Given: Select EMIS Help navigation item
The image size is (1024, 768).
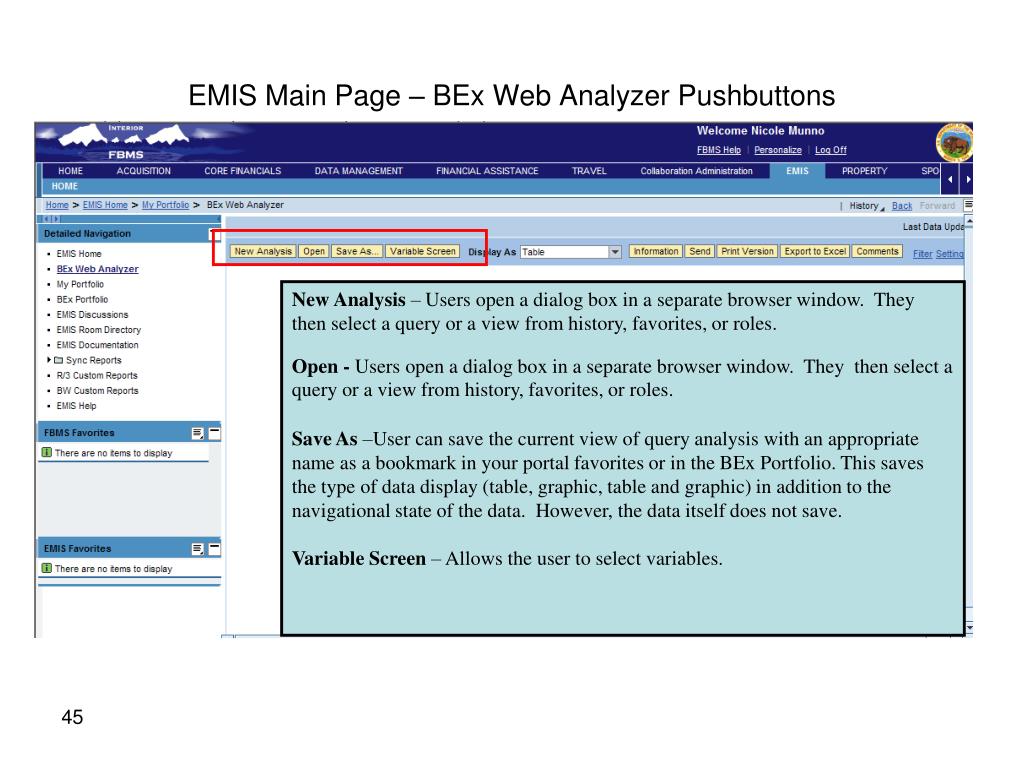Looking at the screenshot, I should pyautogui.click(x=76, y=406).
